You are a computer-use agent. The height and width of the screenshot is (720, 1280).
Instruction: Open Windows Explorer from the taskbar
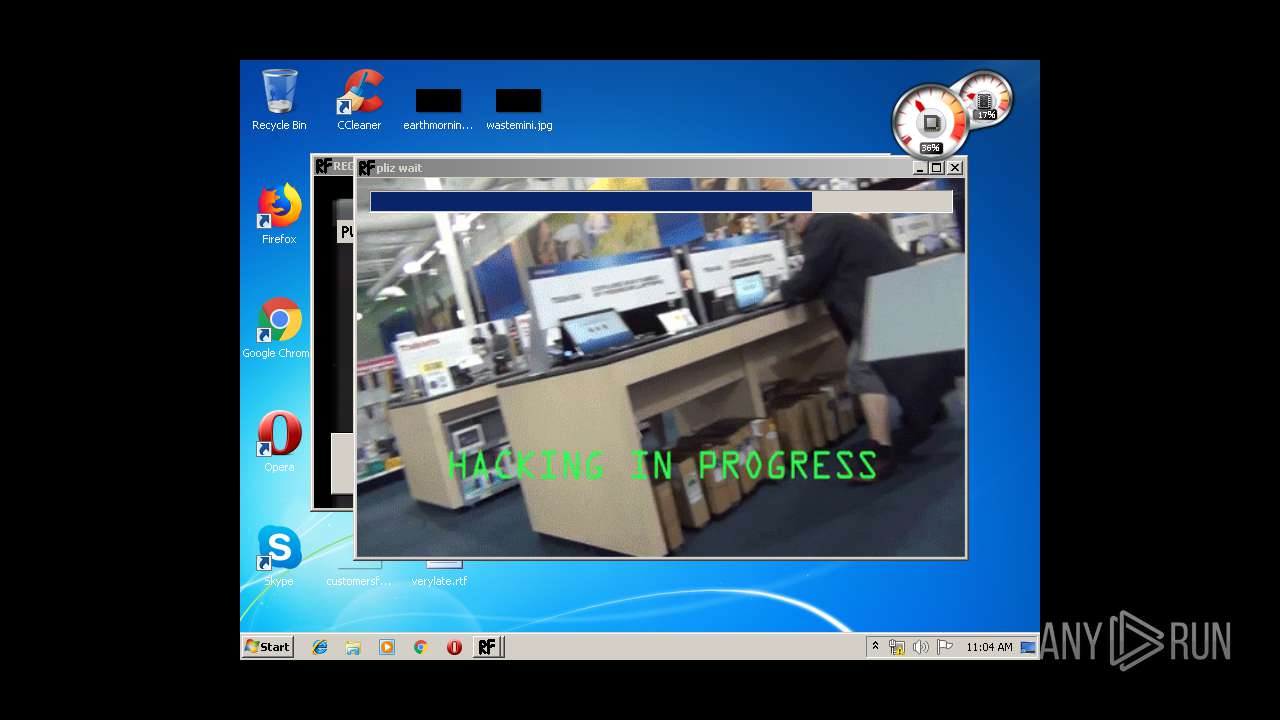pos(353,647)
